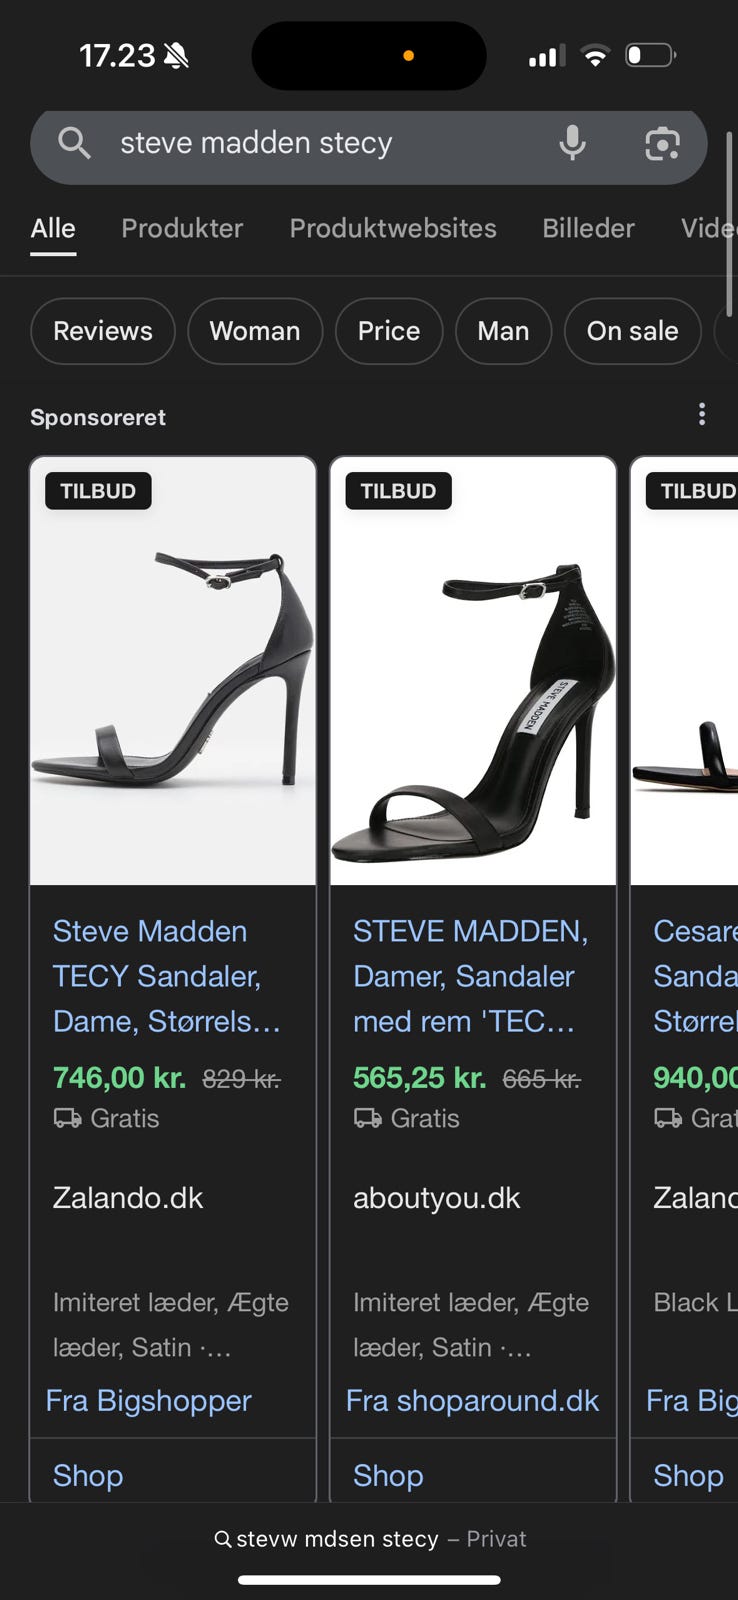Viewport: 738px width, 1600px height.
Task: Open Steve Madden TECY Sandaler Zalando link
Action: 167,975
